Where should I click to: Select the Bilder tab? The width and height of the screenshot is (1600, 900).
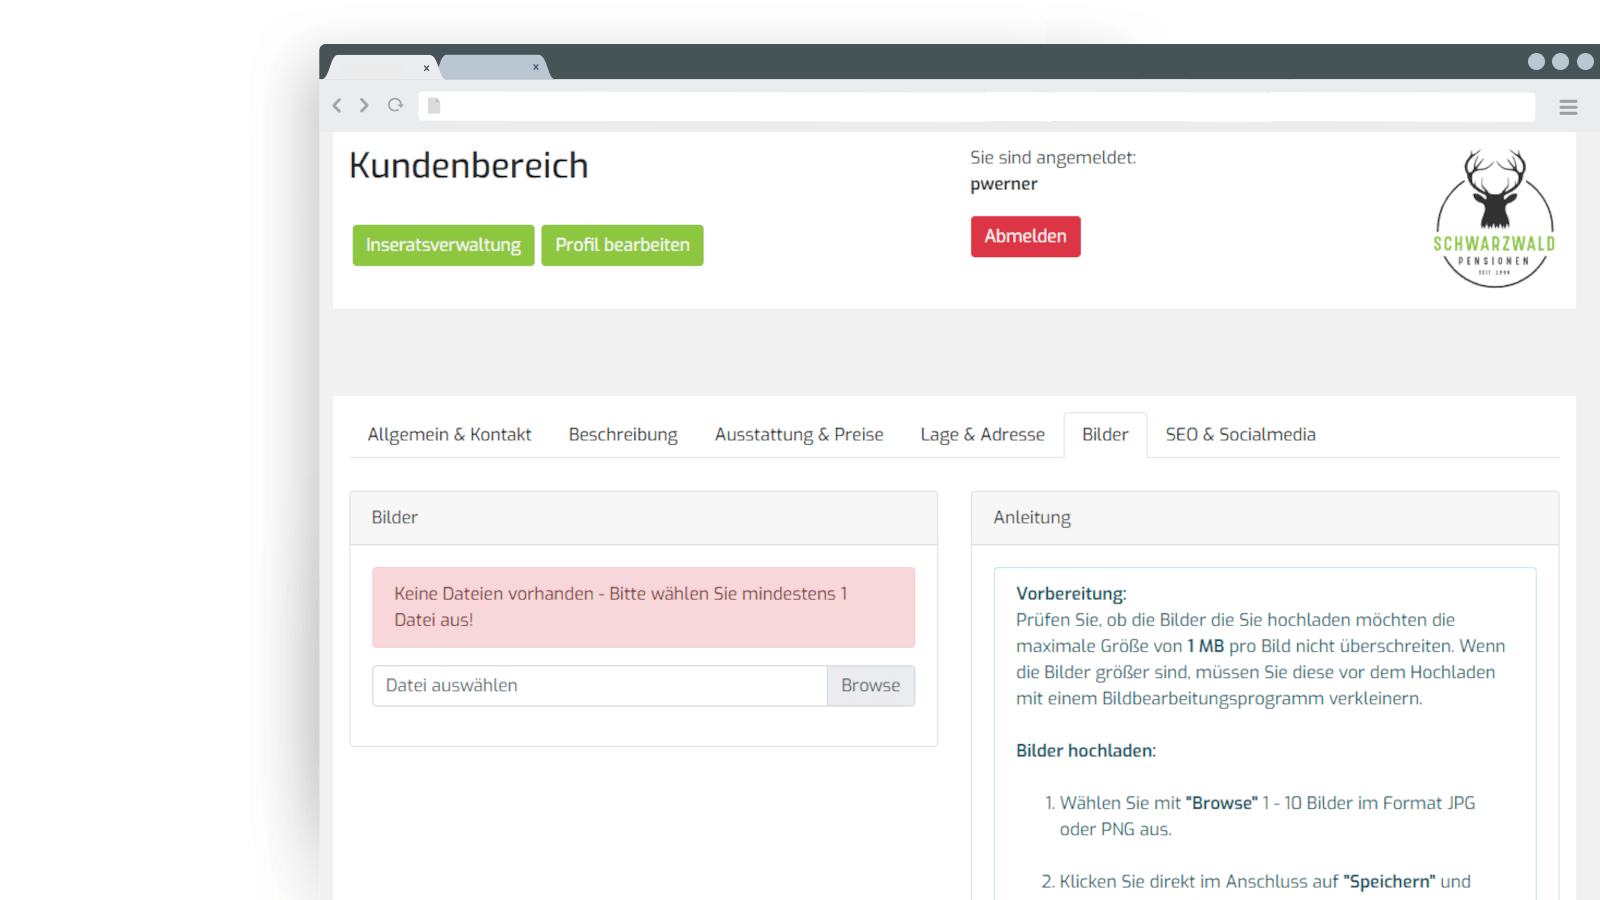(x=1105, y=435)
